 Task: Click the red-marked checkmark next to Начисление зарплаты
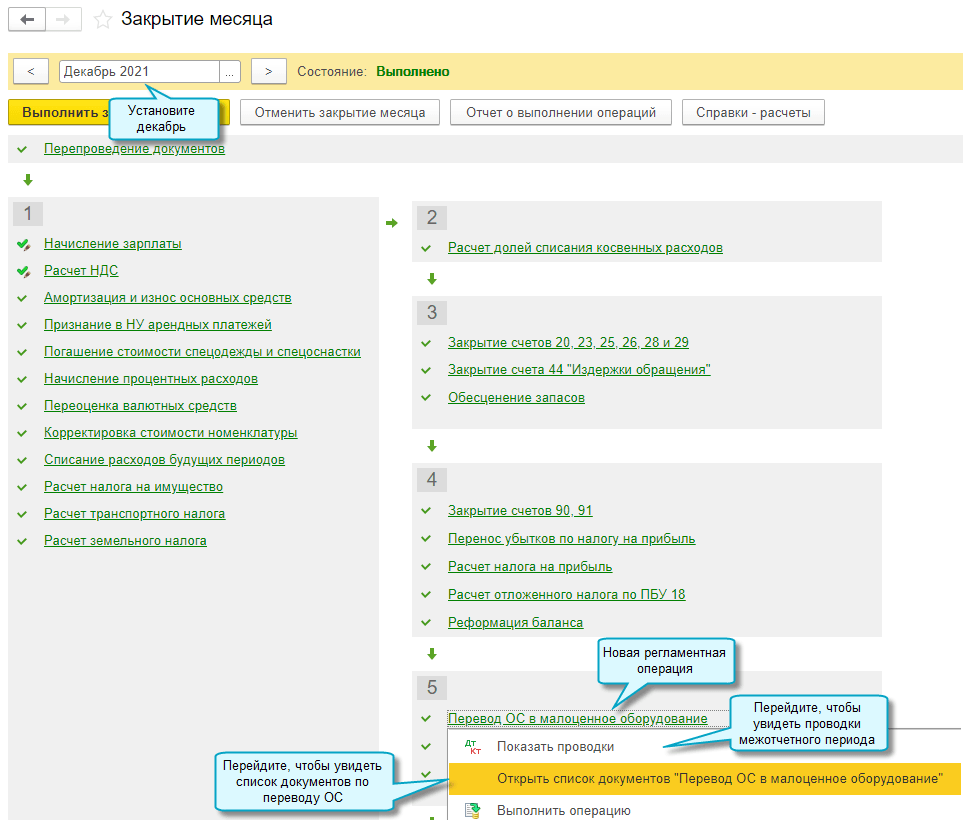coord(23,244)
